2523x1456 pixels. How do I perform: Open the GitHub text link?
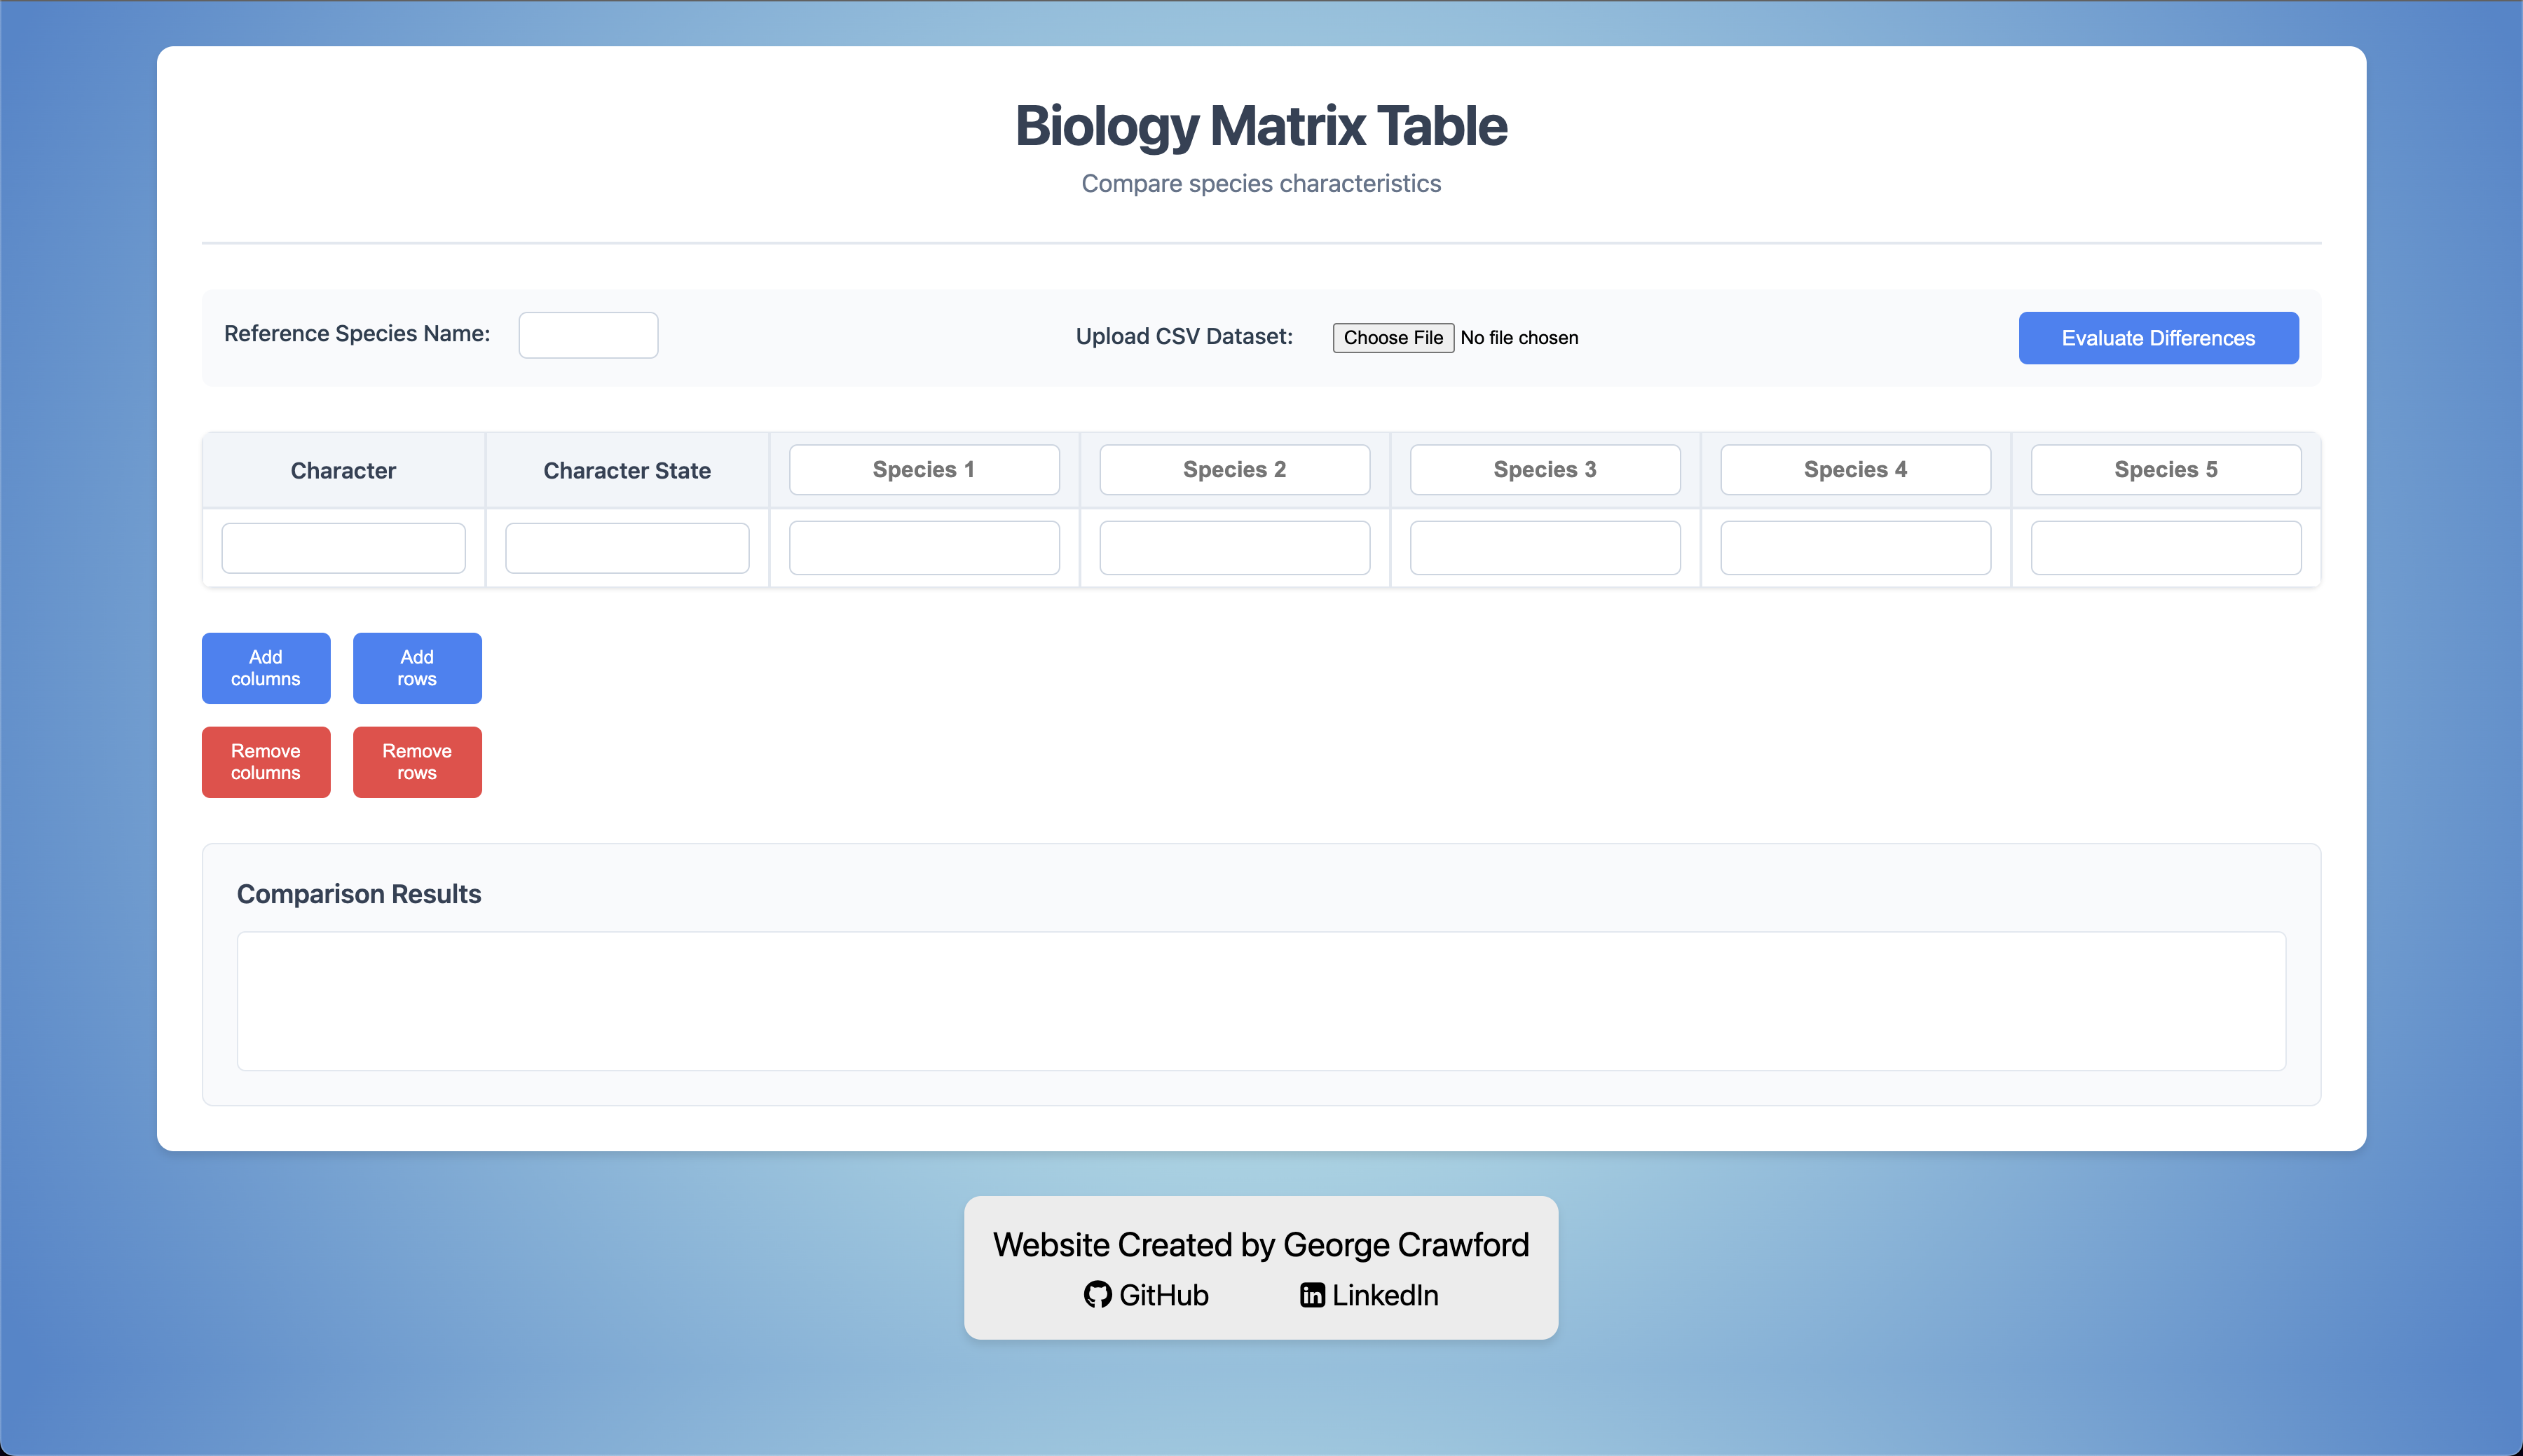(x=1163, y=1295)
